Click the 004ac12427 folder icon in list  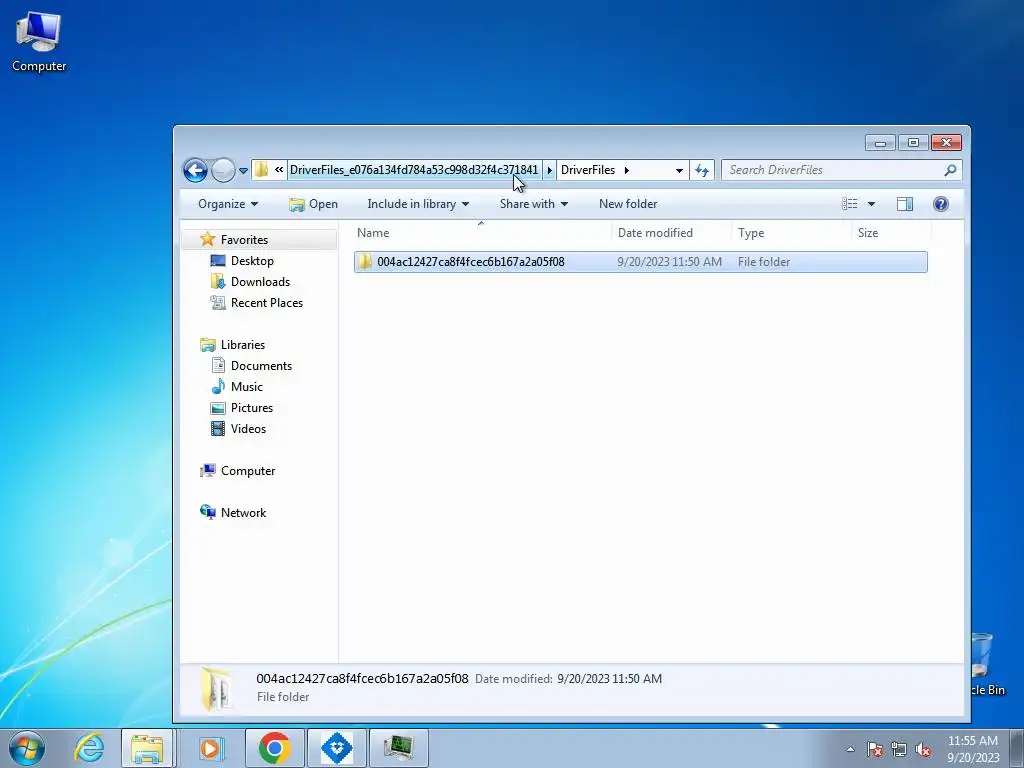click(365, 262)
